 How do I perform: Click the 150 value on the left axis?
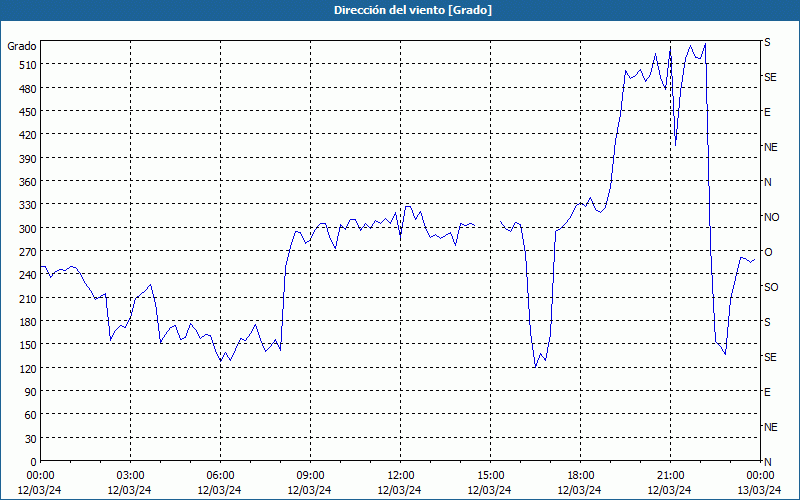(x=28, y=345)
